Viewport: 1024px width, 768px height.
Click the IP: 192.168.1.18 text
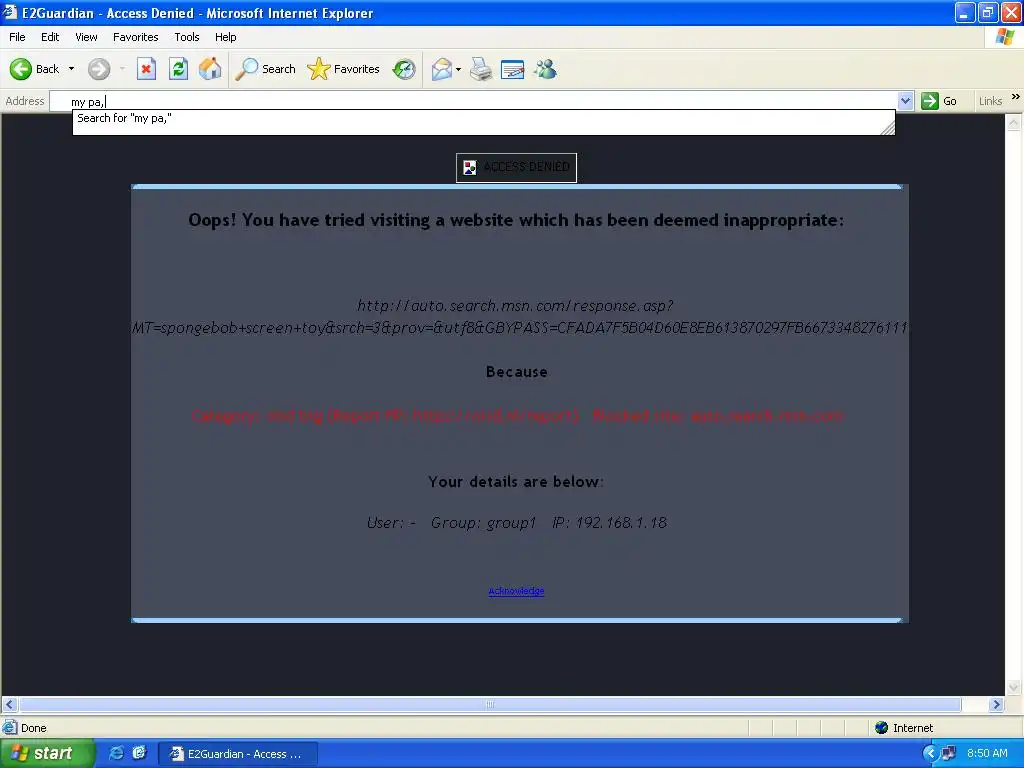point(609,522)
